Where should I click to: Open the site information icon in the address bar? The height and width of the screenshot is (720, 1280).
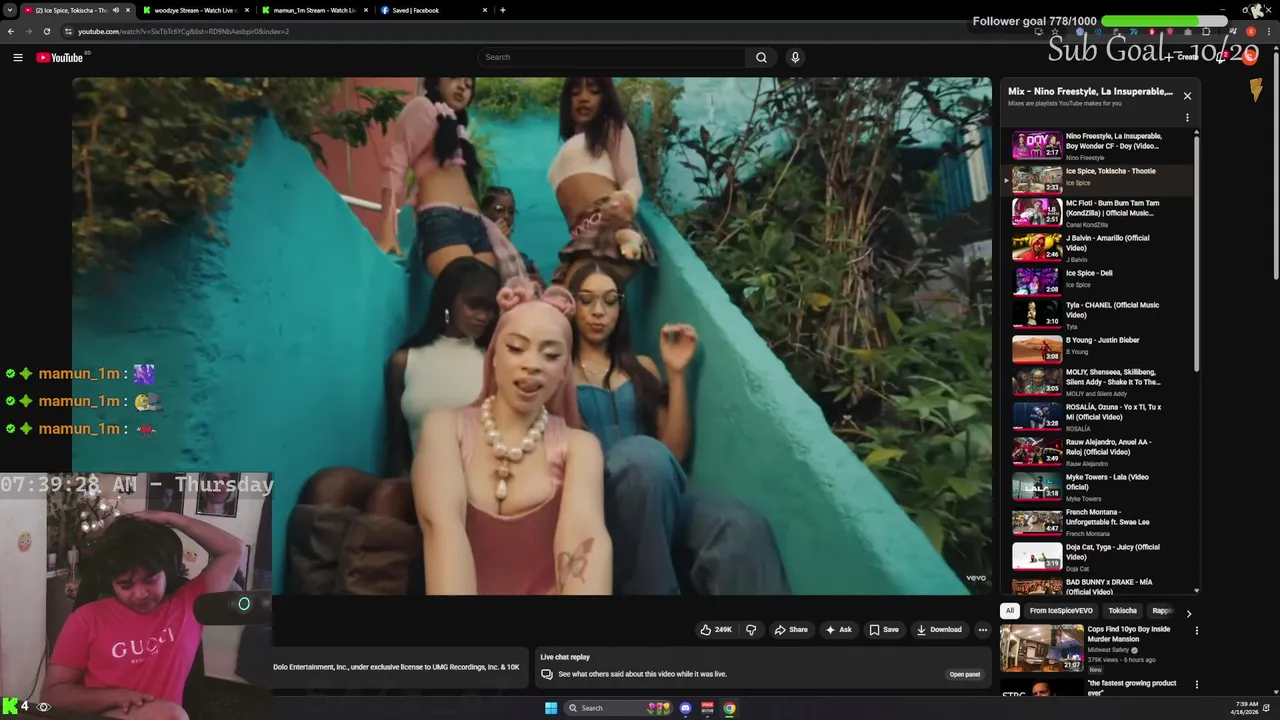point(68,31)
